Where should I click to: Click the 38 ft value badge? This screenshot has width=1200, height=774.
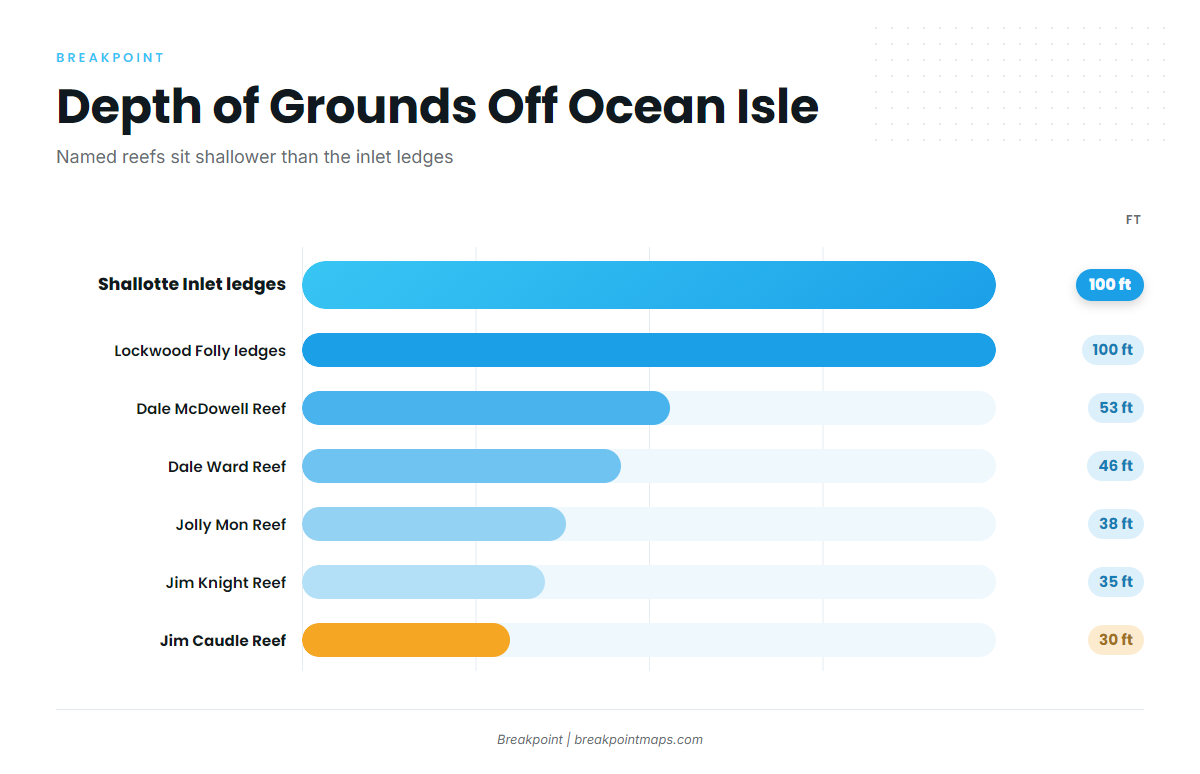click(x=1116, y=524)
